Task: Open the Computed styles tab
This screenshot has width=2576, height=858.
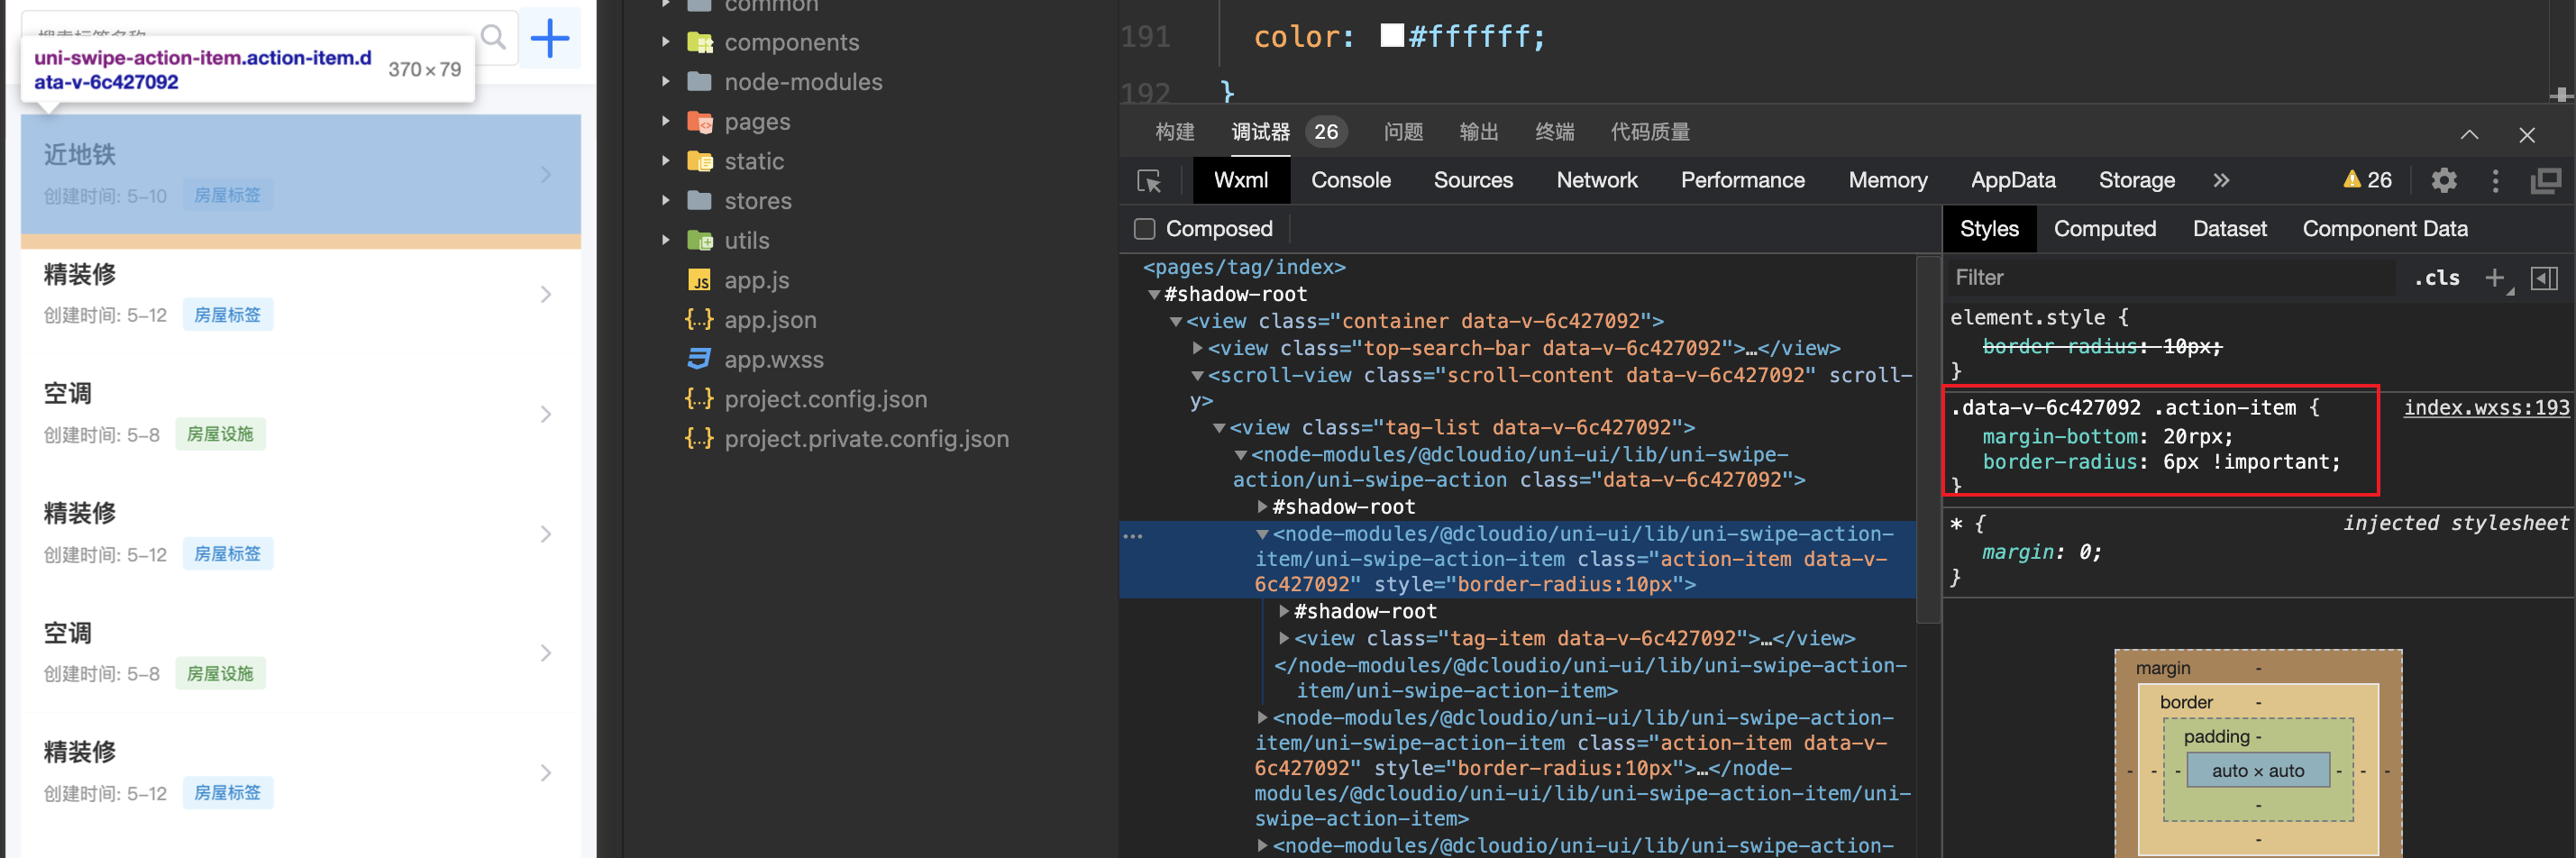Action: [x=2104, y=229]
